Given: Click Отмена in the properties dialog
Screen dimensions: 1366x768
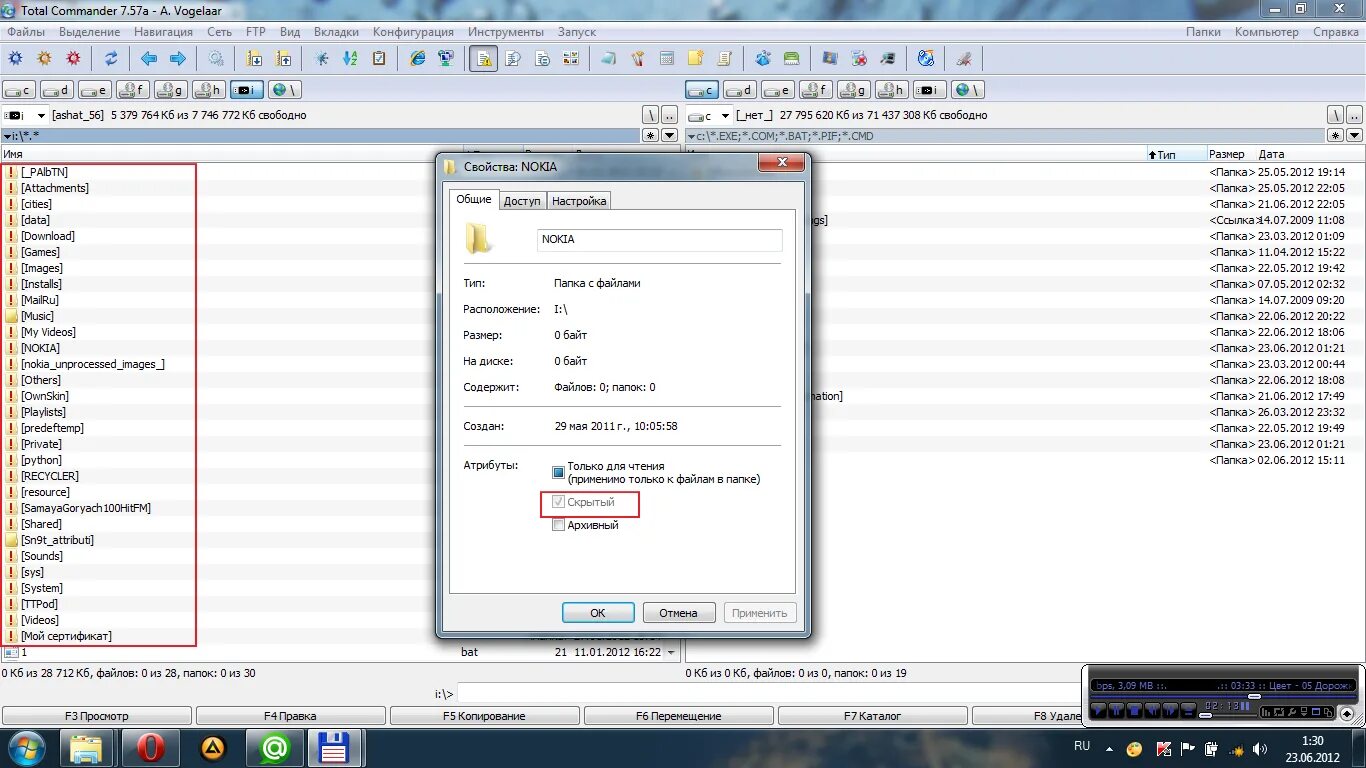Looking at the screenshot, I should tap(678, 613).
